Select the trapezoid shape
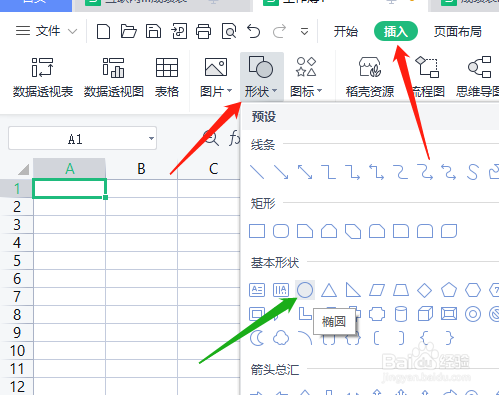The height and width of the screenshot is (395, 499). (x=401, y=290)
